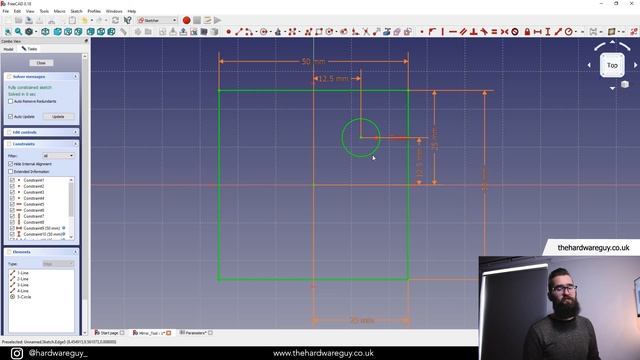Click the Top face of navigation cube
Image resolution: width=640 pixels, height=360 pixels.
612,65
